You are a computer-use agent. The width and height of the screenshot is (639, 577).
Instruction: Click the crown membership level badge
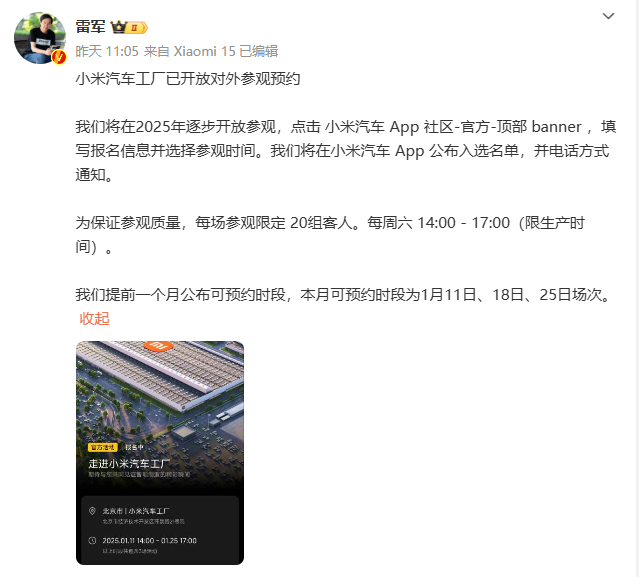129,27
